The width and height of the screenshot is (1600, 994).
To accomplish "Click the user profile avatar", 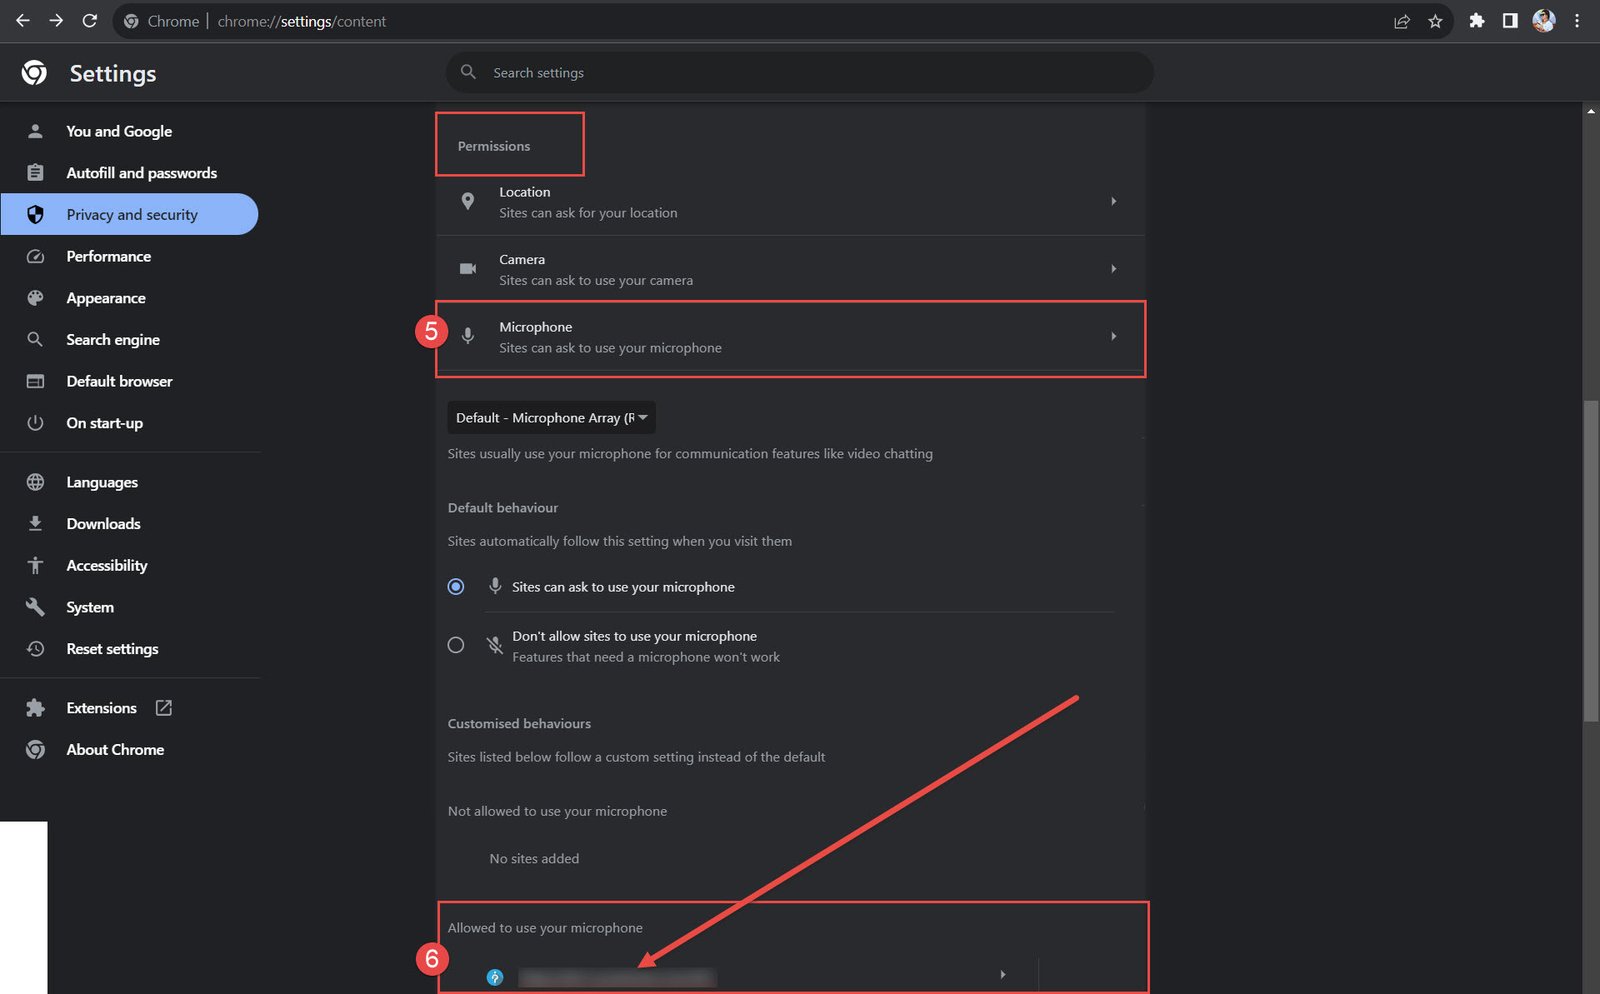I will [x=1544, y=21].
